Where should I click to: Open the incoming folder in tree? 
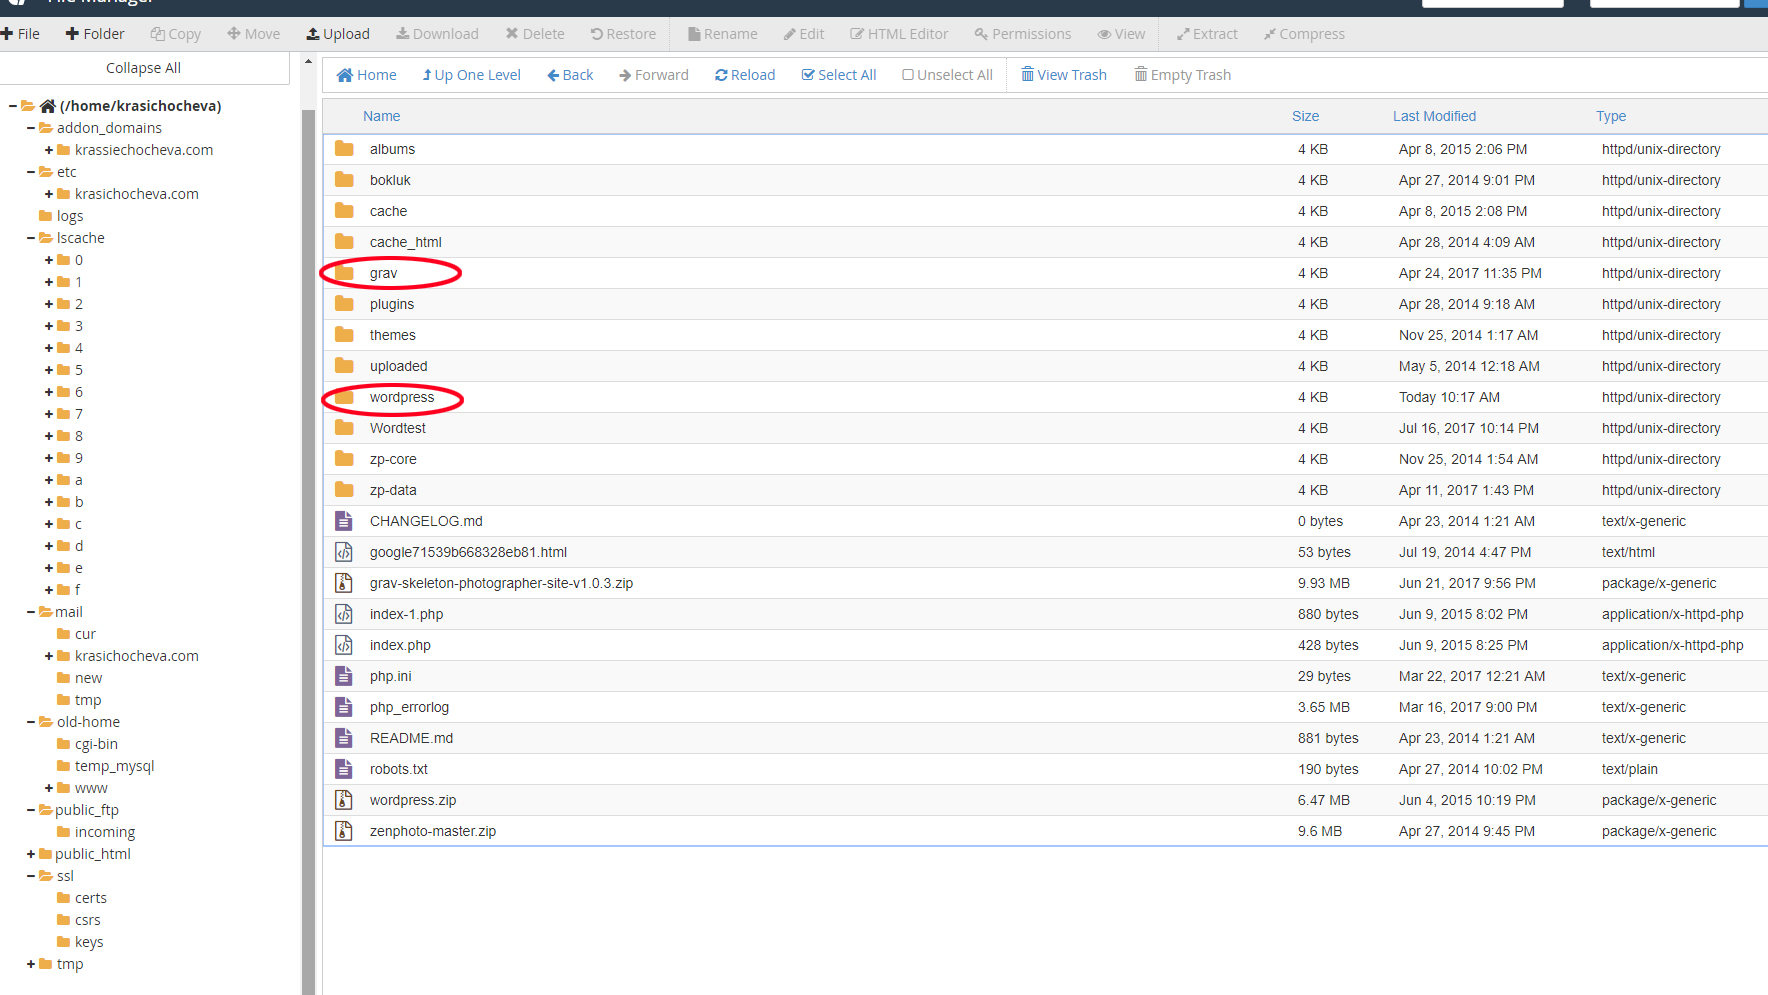(96, 832)
